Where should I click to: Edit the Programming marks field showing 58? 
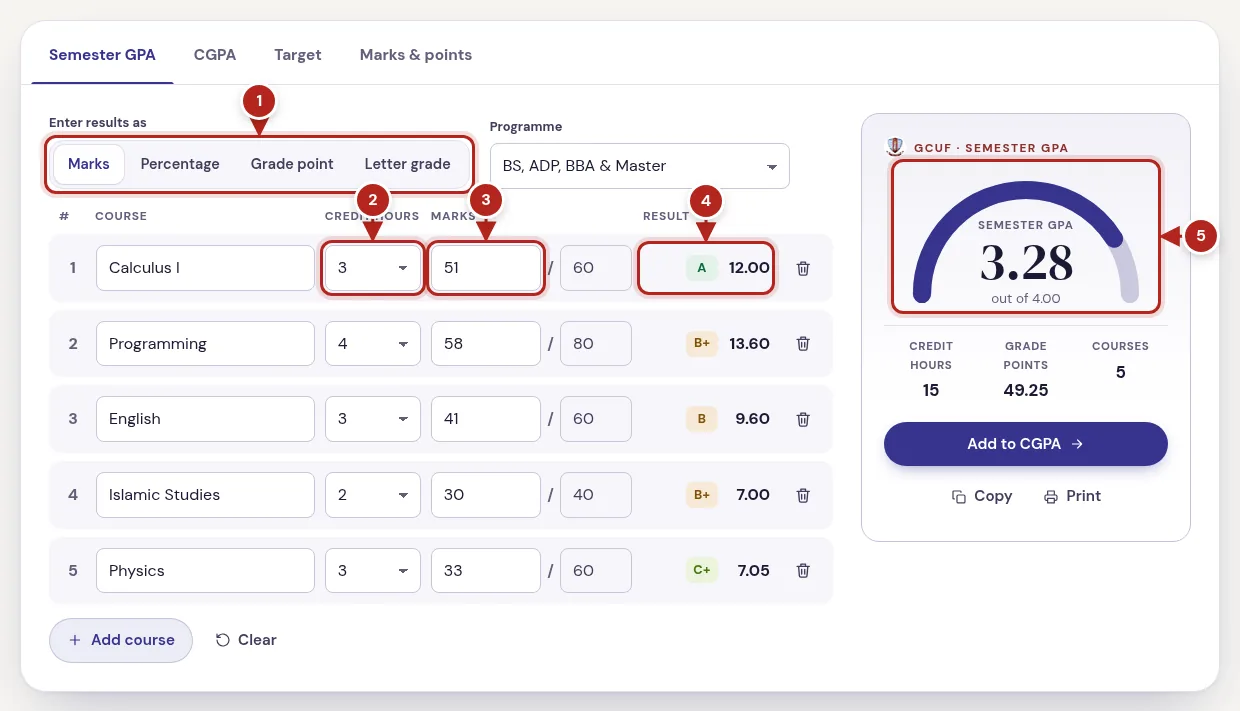pos(486,344)
